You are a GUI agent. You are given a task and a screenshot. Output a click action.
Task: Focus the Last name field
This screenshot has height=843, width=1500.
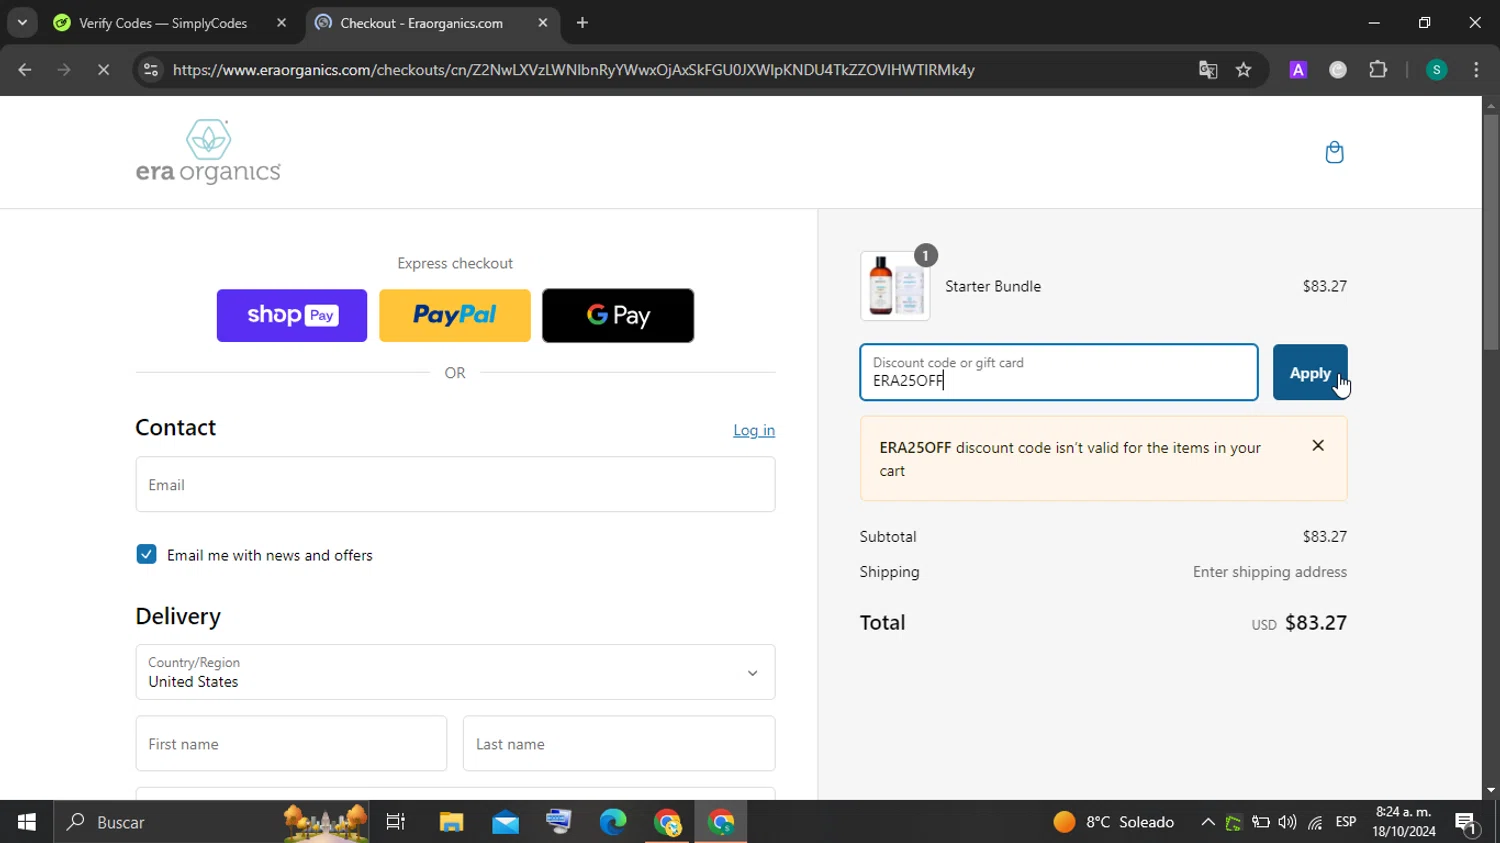pyautogui.click(x=619, y=744)
